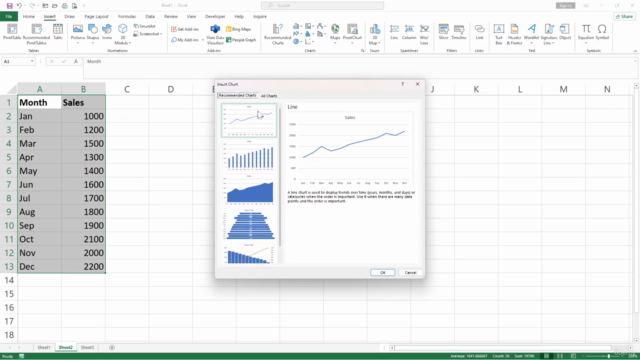Insert a SmartArt graphic
The height and width of the screenshot is (360, 640).
(145, 26)
